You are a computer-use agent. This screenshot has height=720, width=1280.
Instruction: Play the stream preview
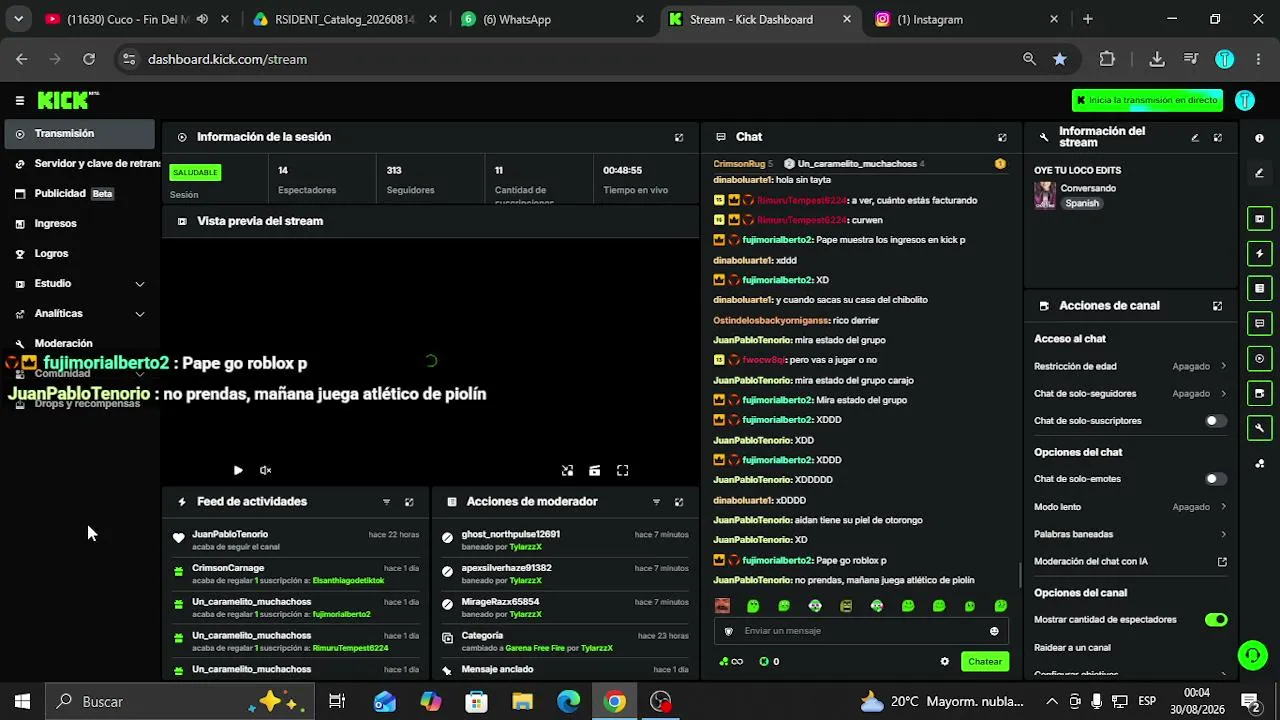coord(238,470)
